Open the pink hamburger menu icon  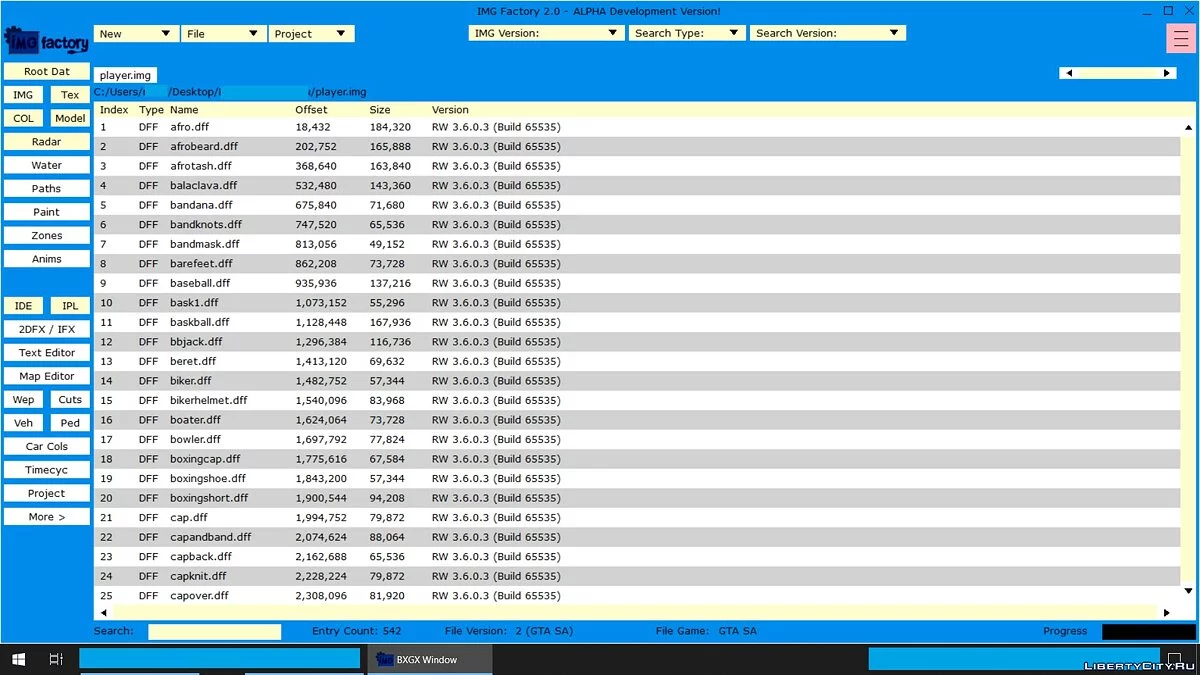[1181, 36]
